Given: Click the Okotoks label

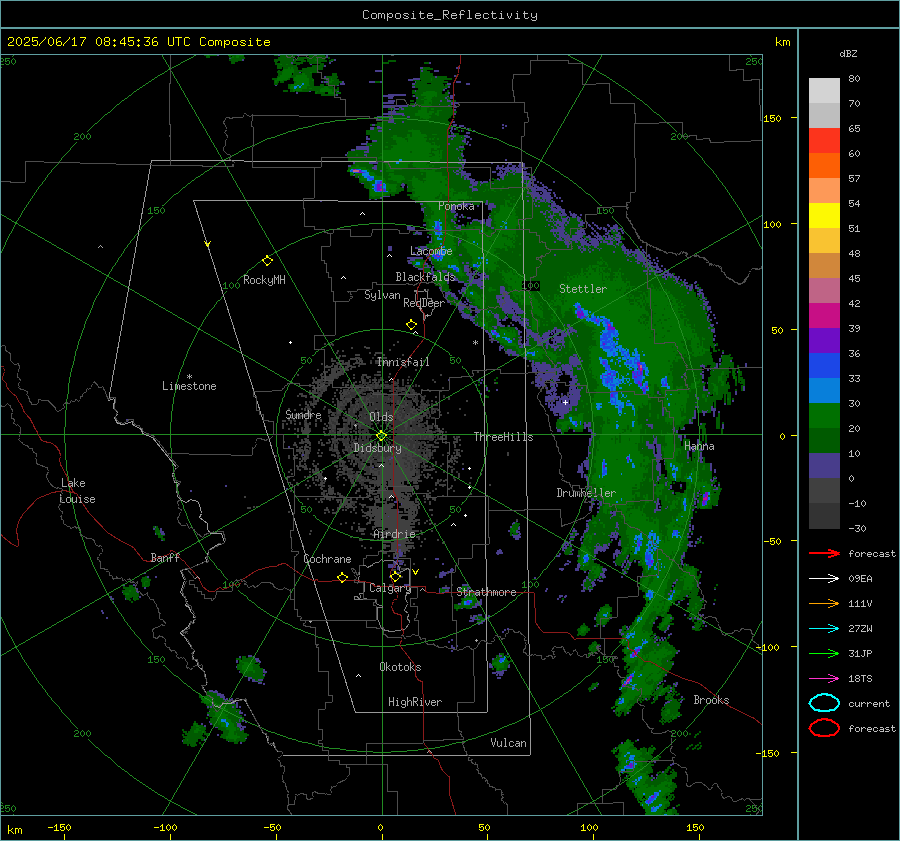Looking at the screenshot, I should [400, 667].
